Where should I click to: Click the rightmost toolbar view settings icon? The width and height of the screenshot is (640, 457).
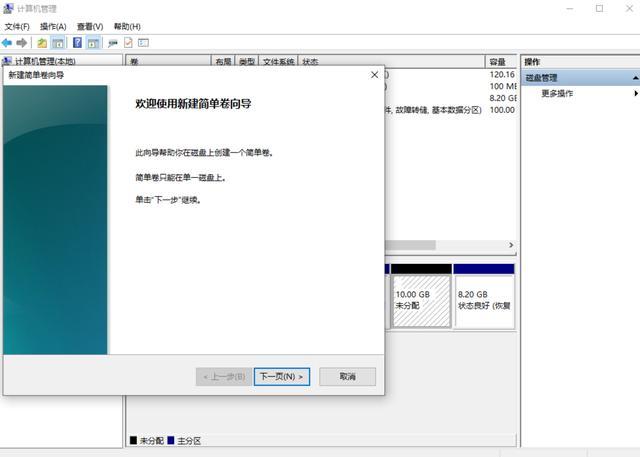(x=143, y=43)
